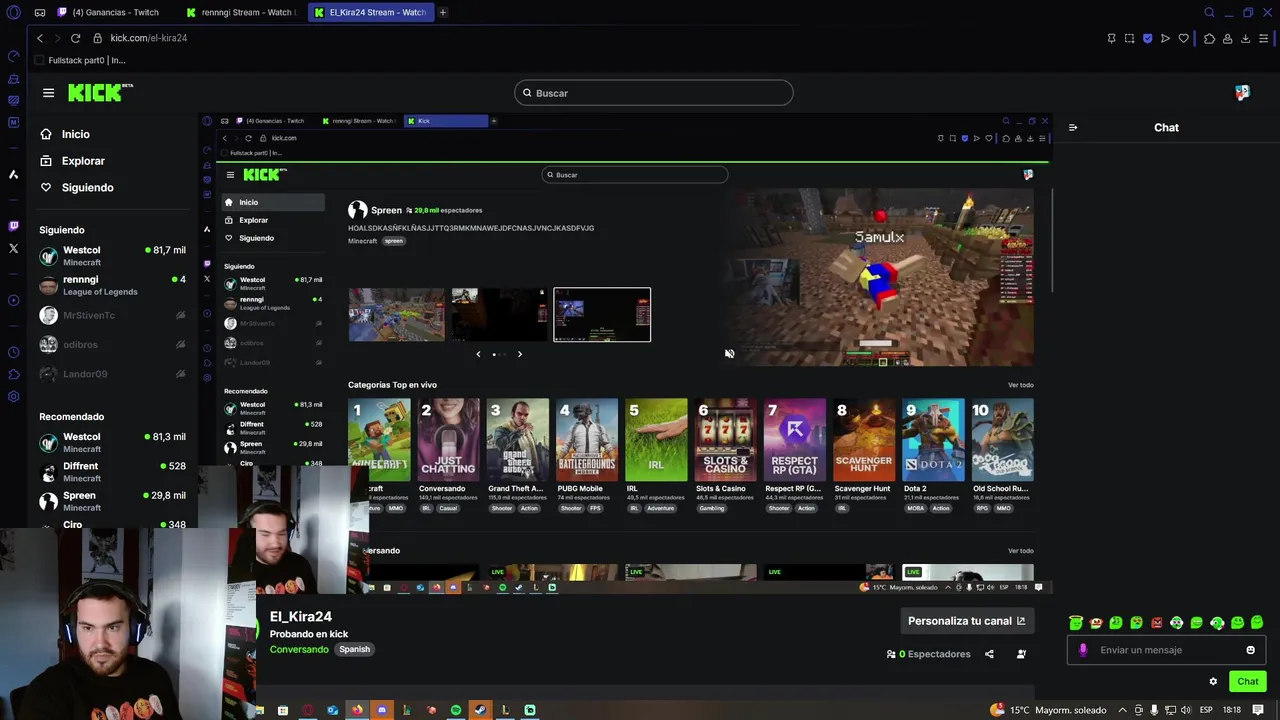Open browser downloads

click(1245, 38)
